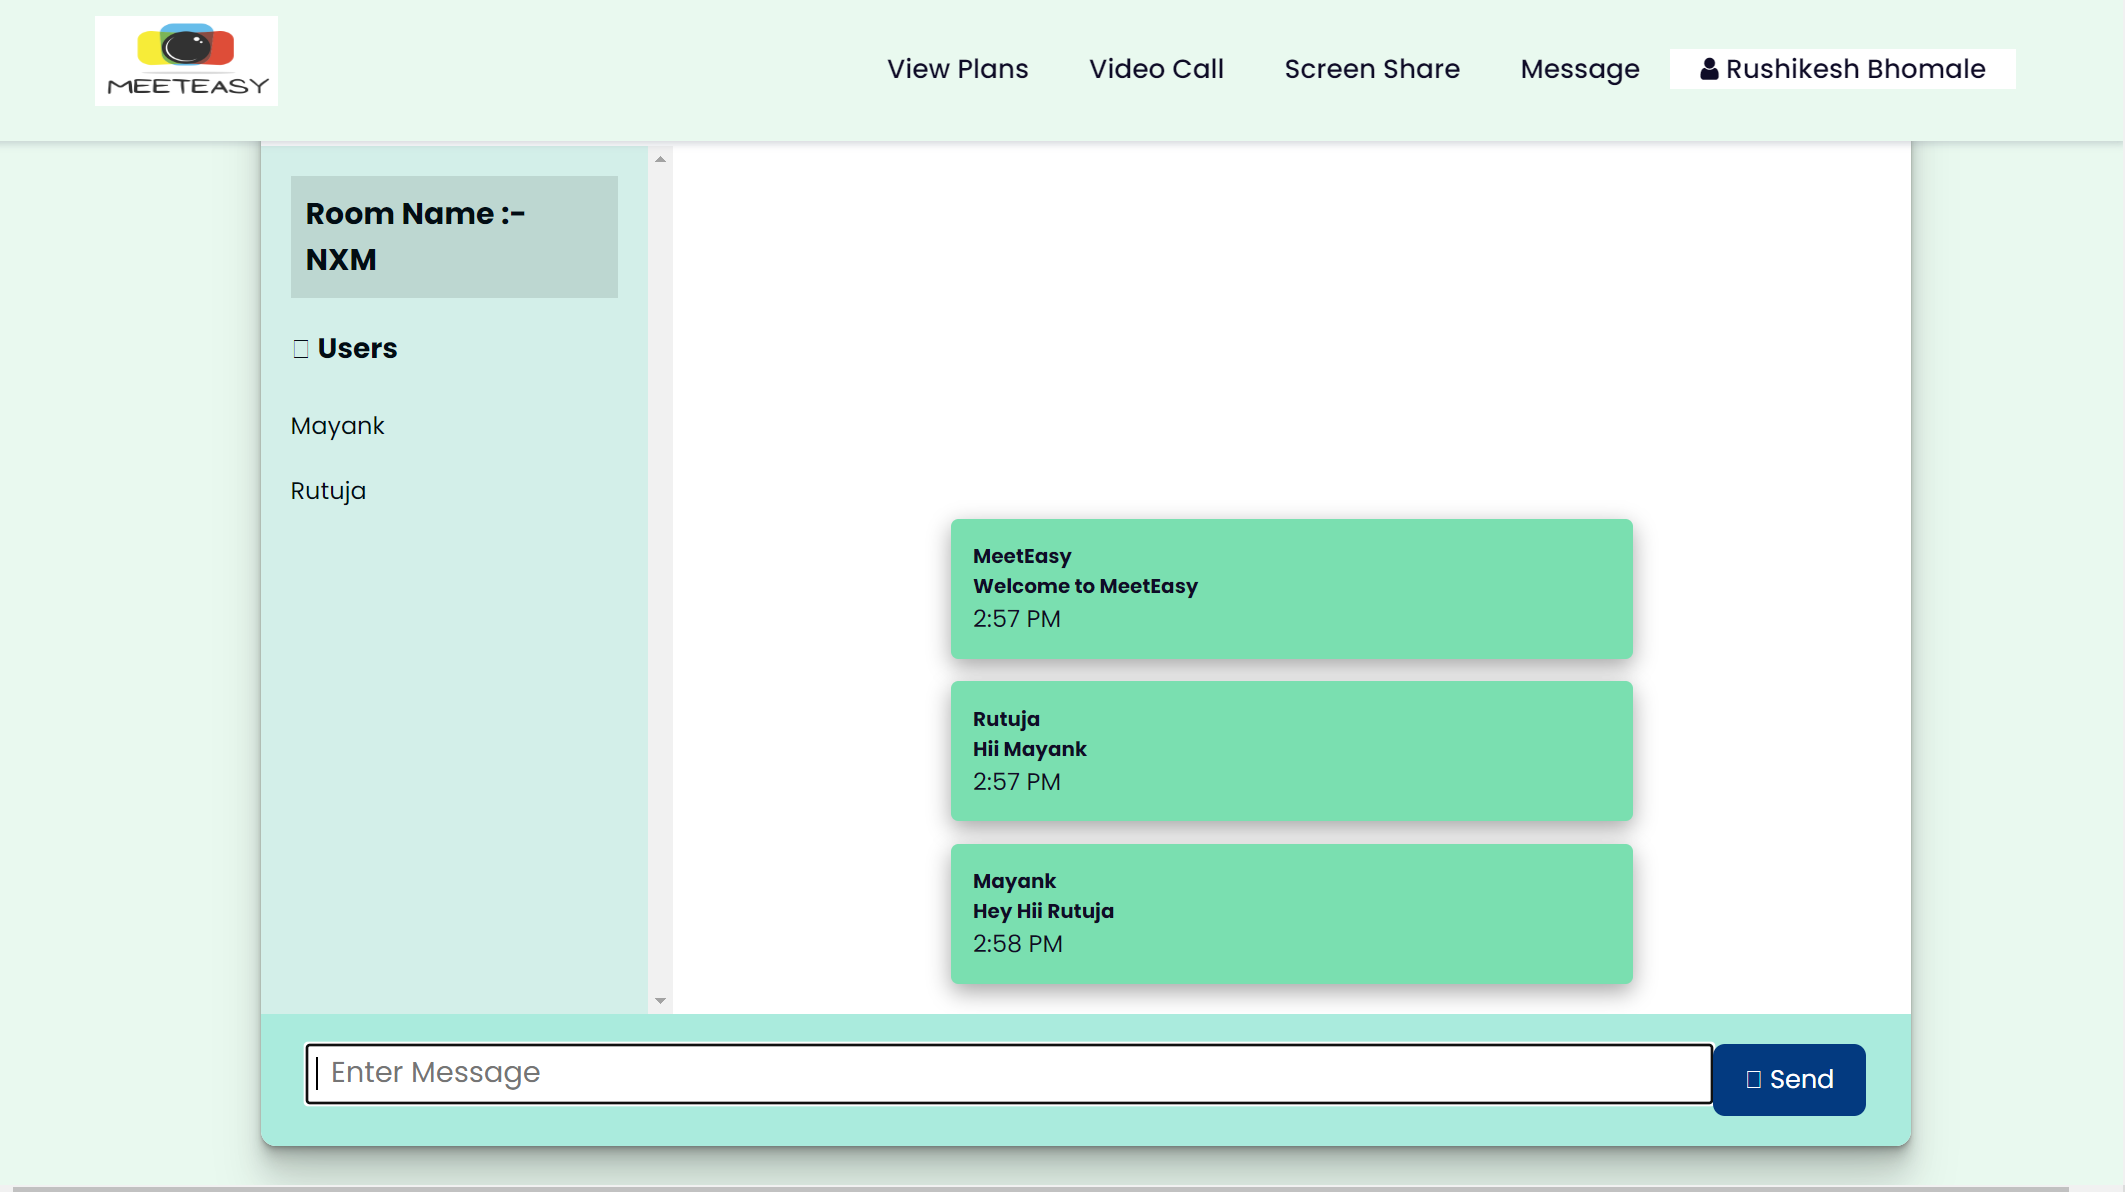Viewport: 2125px width, 1192px height.
Task: Select Mayank's Hey Hii Rutuja message bubble
Action: tap(1291, 912)
